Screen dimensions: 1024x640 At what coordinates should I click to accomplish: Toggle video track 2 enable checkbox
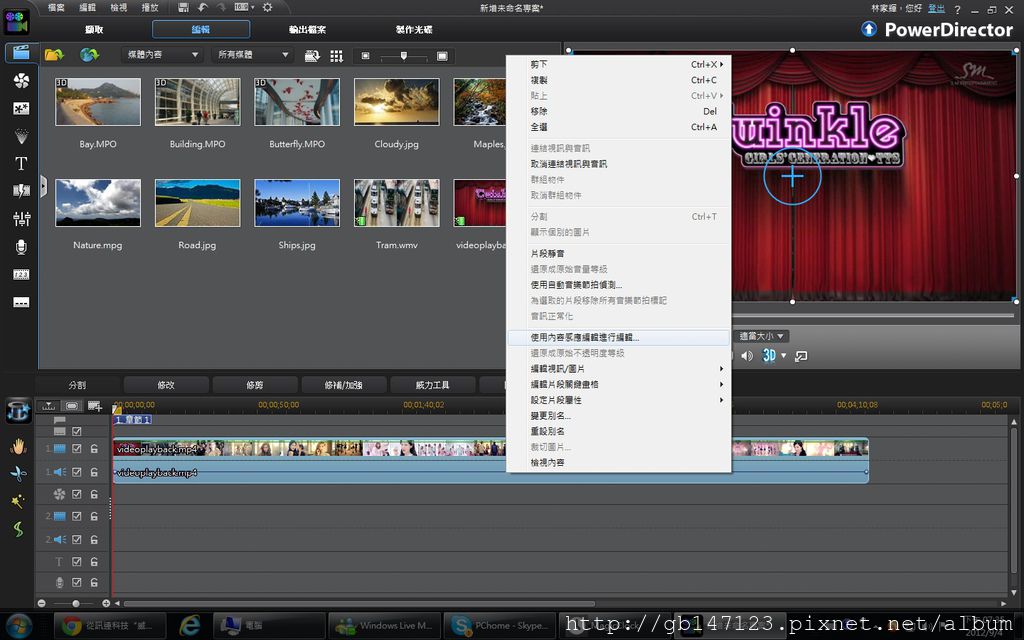pyautogui.click(x=76, y=516)
